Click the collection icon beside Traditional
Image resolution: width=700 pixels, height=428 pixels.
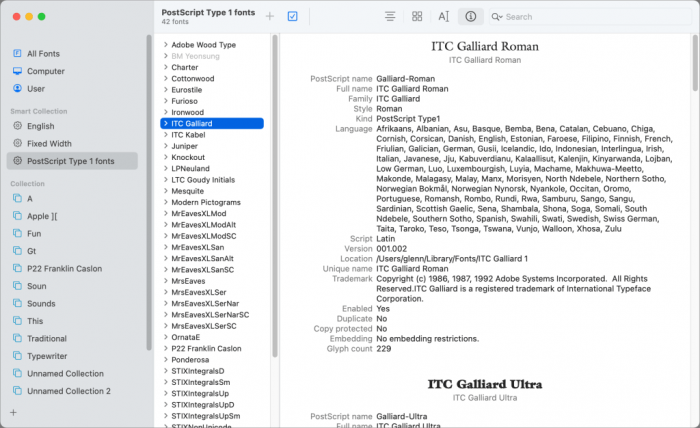pos(17,338)
